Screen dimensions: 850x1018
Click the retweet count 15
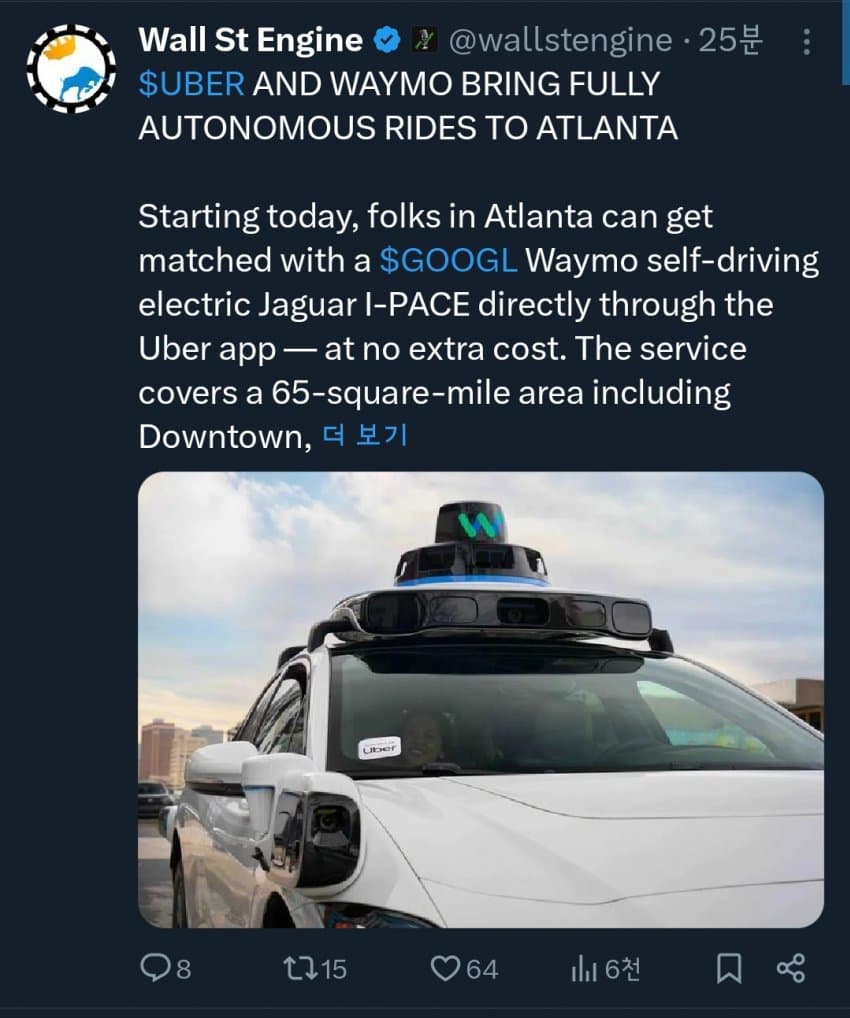tap(334, 969)
